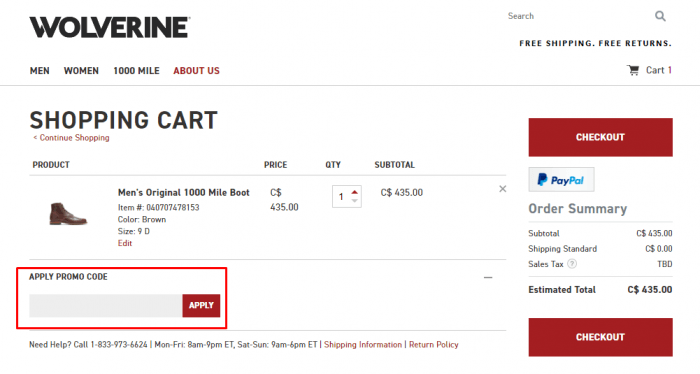700x374 pixels.
Task: Open the Return Policy link
Action: pos(434,345)
